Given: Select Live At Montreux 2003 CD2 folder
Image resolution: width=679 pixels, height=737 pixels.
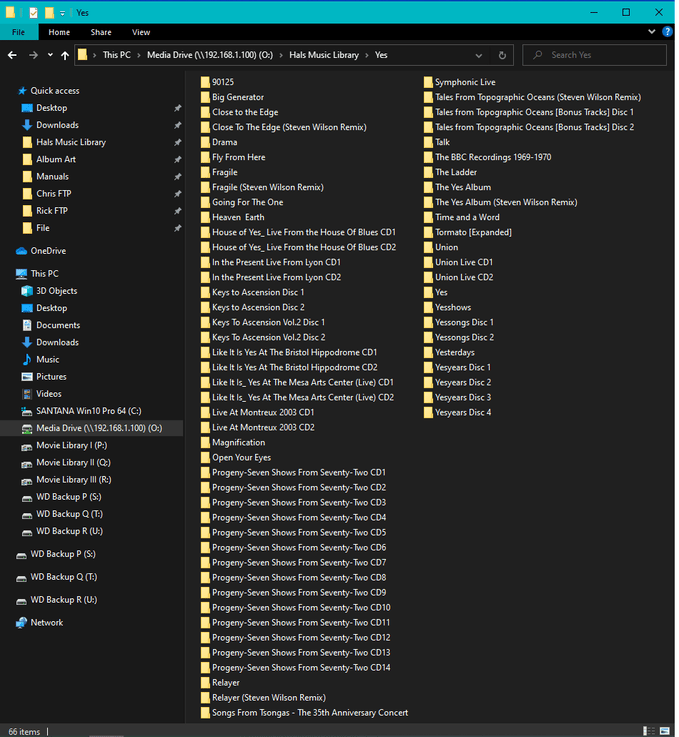Looking at the screenshot, I should (263, 428).
